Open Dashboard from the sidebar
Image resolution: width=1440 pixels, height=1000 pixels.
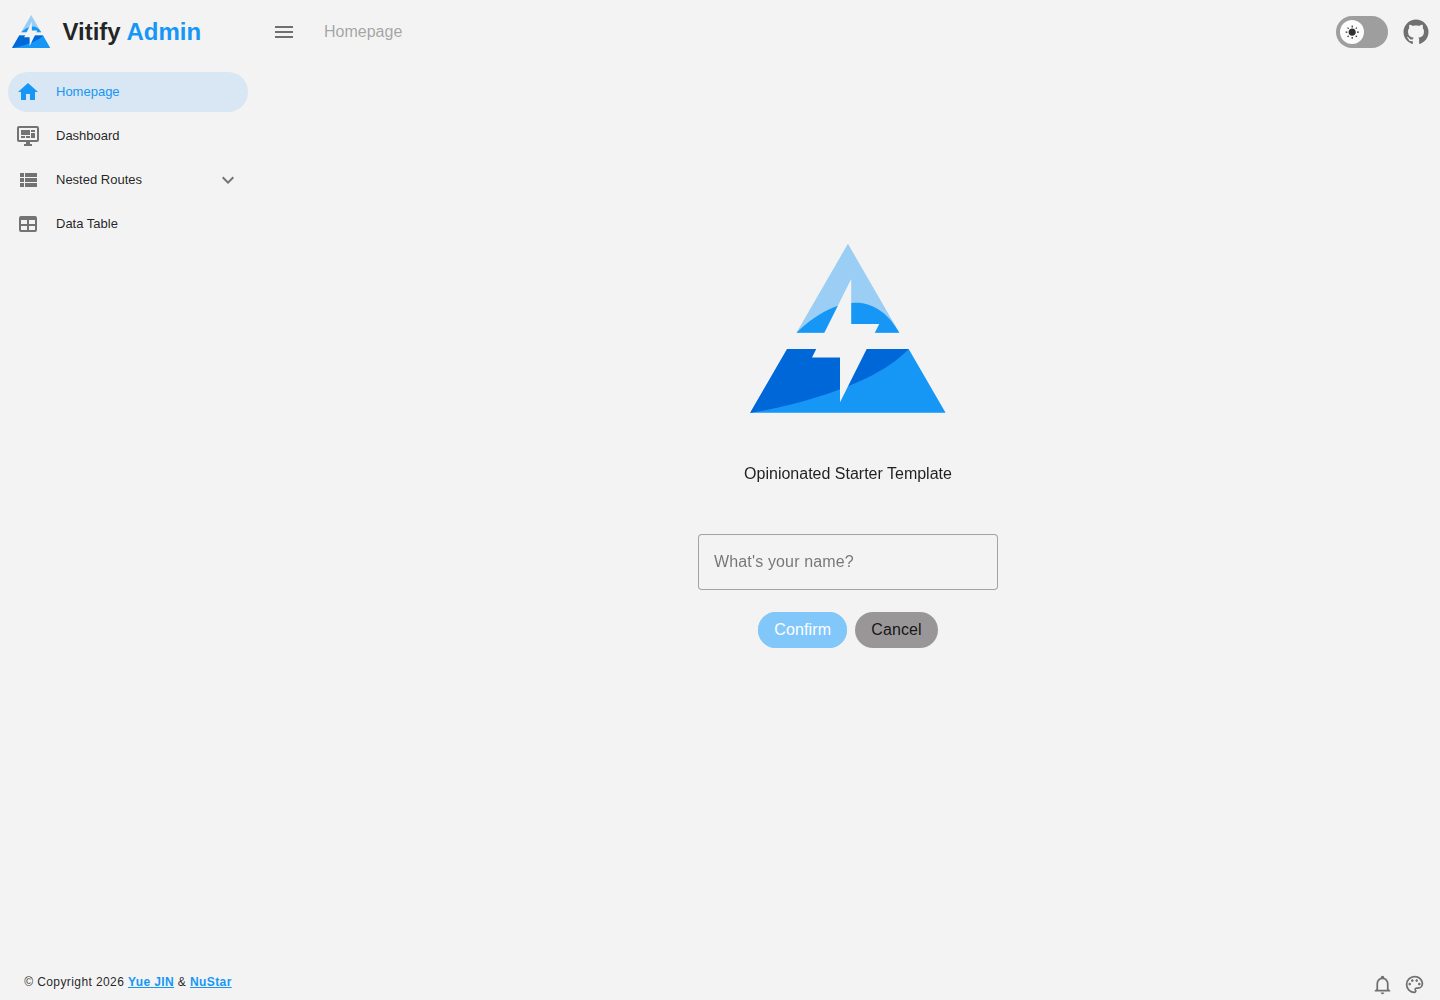click(x=128, y=136)
